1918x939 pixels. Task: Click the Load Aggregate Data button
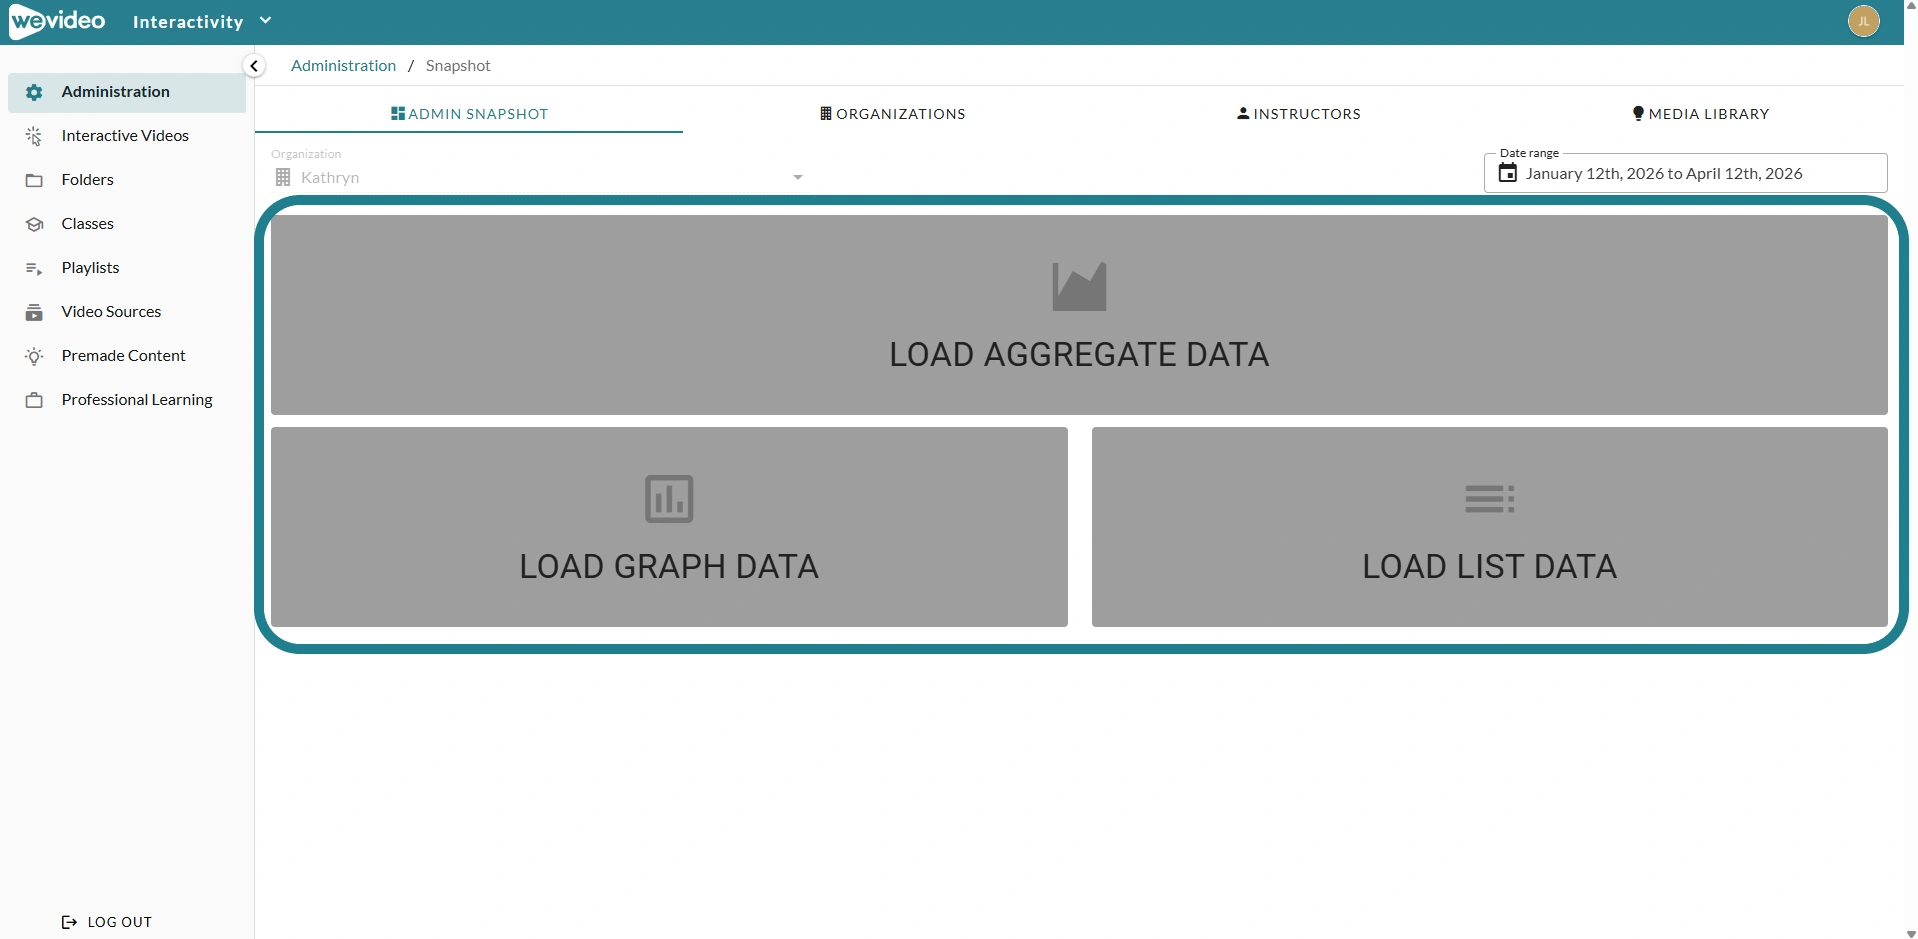(x=1079, y=315)
